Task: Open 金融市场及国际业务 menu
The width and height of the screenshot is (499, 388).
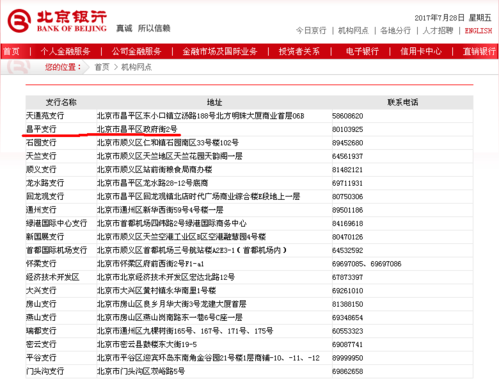Action: (x=220, y=51)
